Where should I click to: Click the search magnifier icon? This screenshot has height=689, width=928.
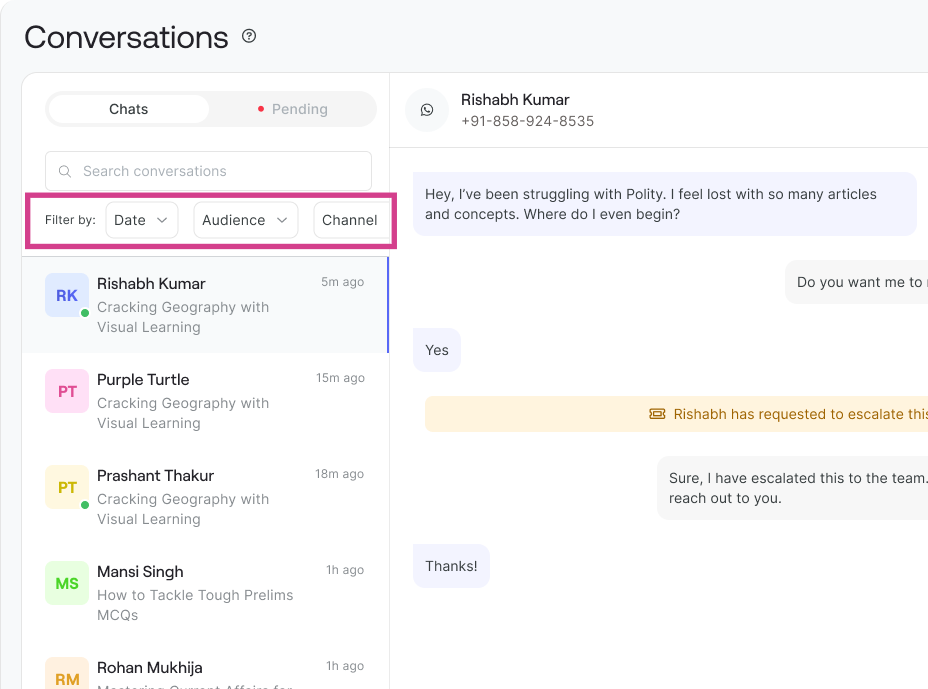click(x=65, y=171)
